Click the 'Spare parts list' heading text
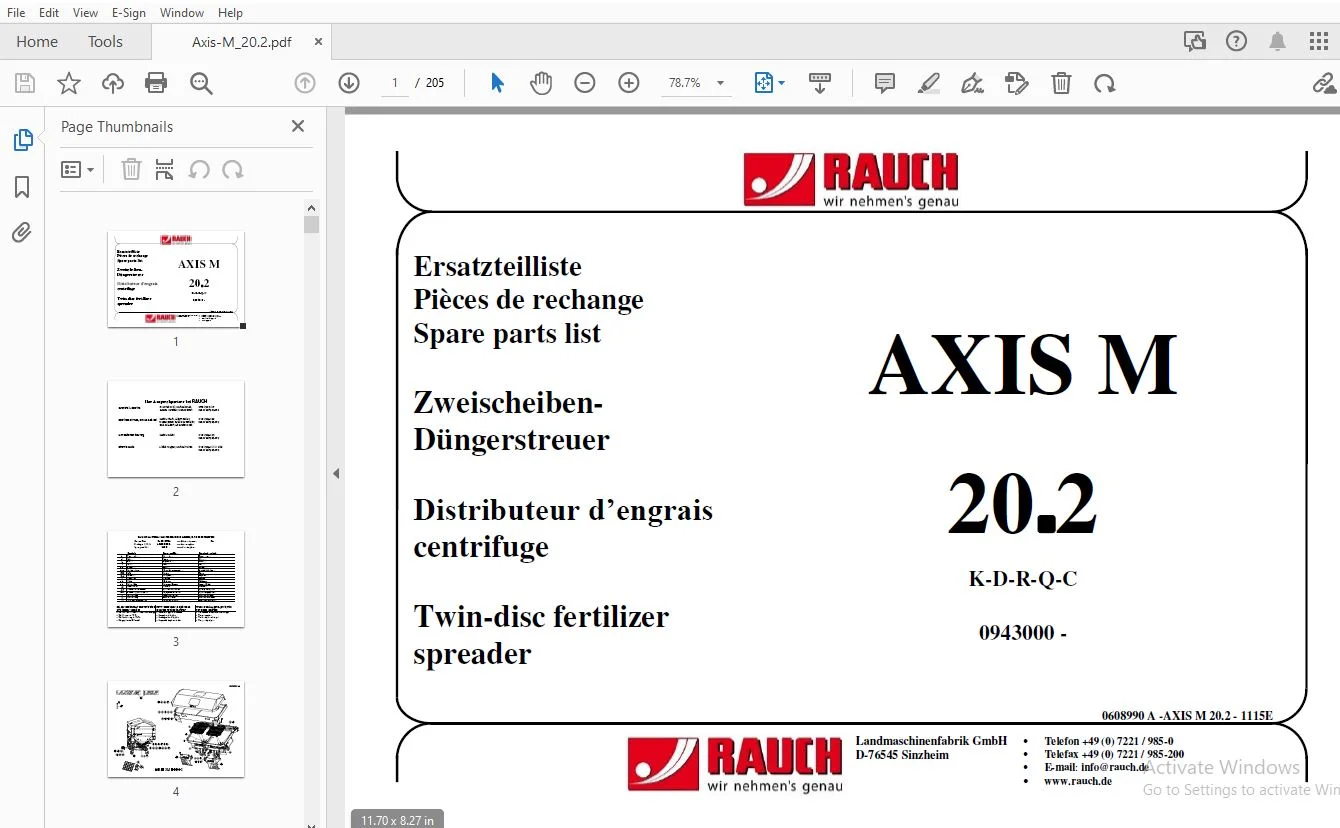This screenshot has width=1340, height=828. point(507,333)
